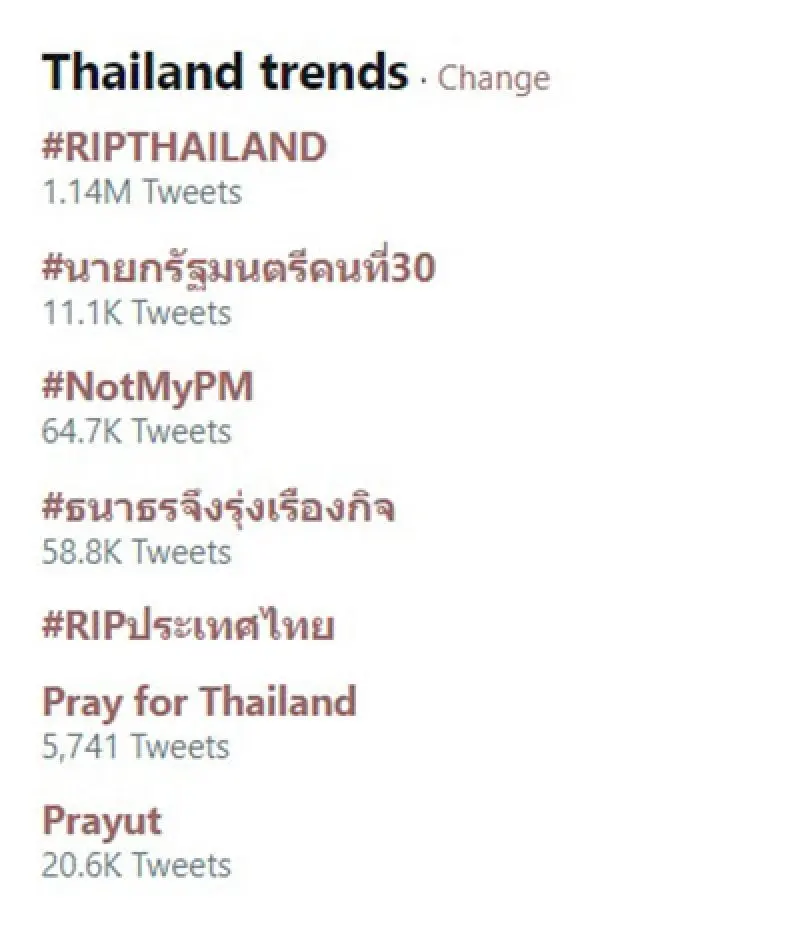
Task: View the #RIPประเทศไทย trend
Action: pyautogui.click(x=188, y=626)
